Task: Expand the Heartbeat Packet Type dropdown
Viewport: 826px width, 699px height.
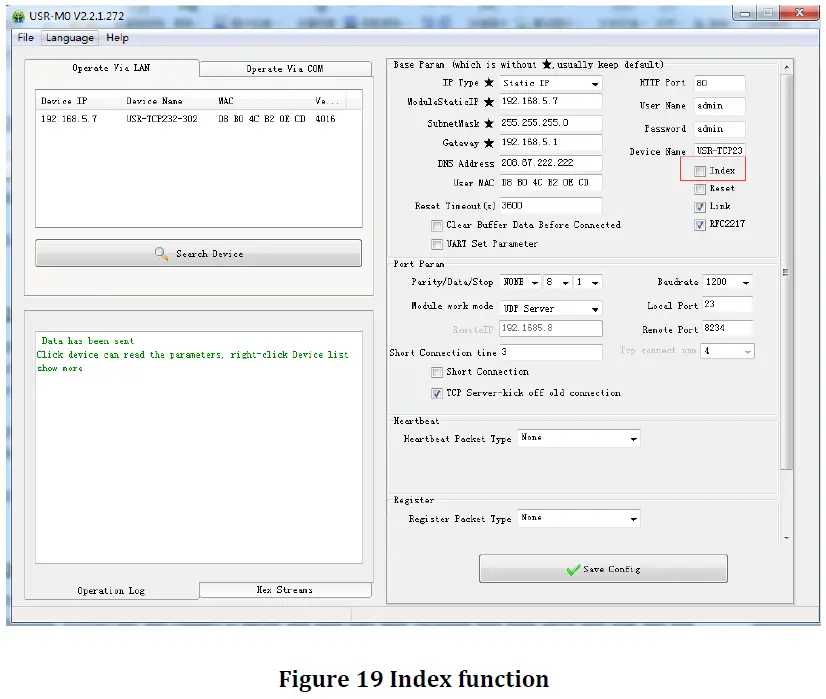Action: [633, 439]
